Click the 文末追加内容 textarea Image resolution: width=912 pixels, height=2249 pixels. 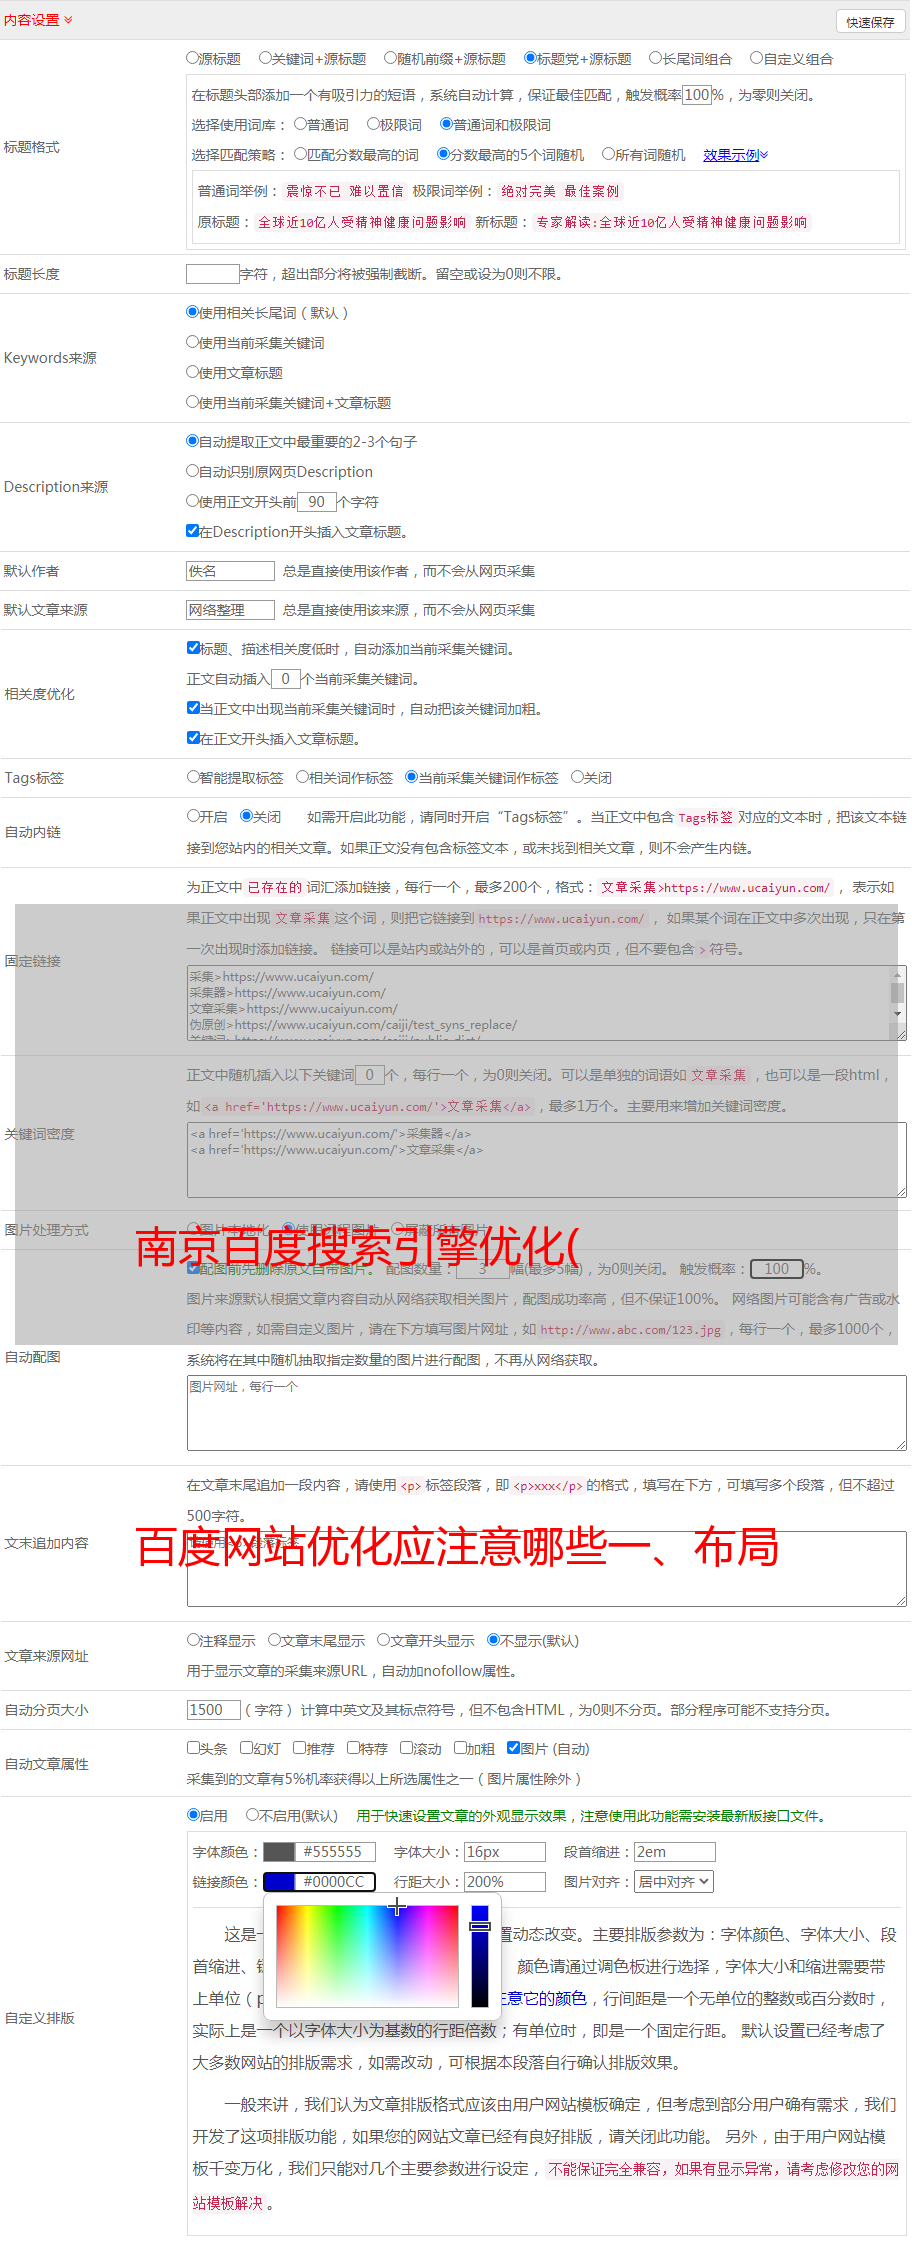(546, 1569)
